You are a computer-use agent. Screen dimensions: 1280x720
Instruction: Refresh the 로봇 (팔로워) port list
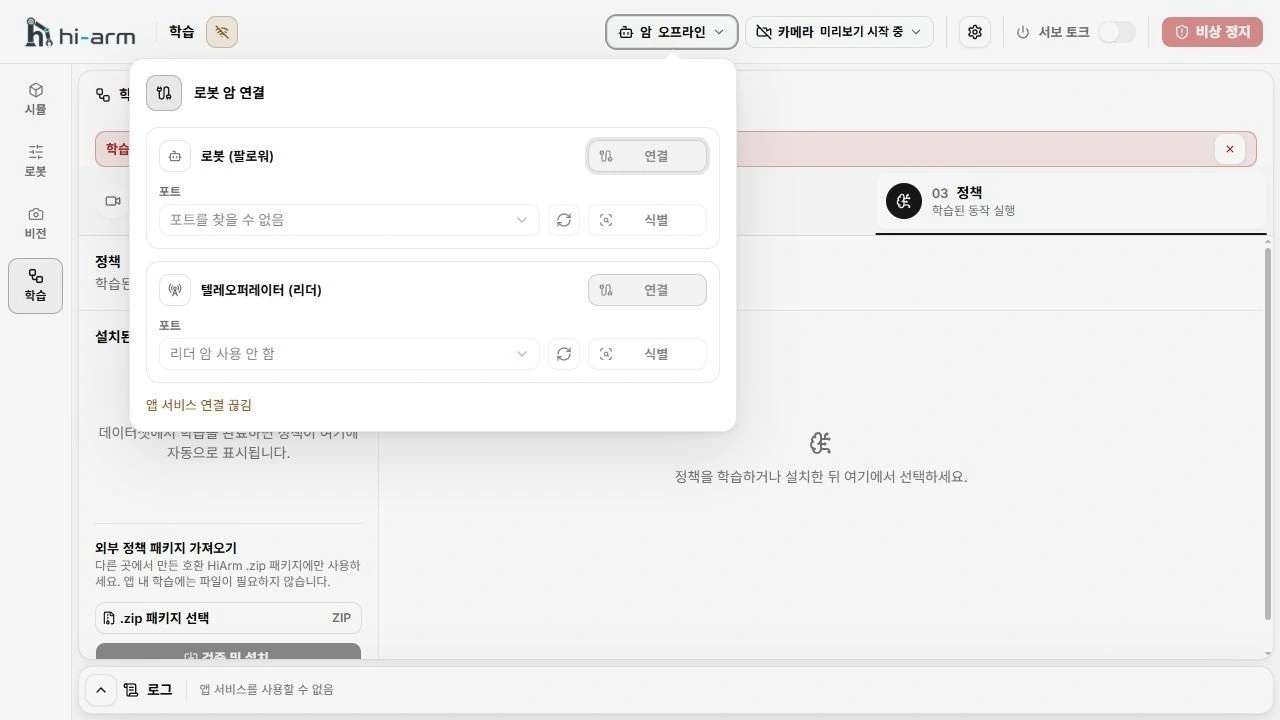pos(564,220)
